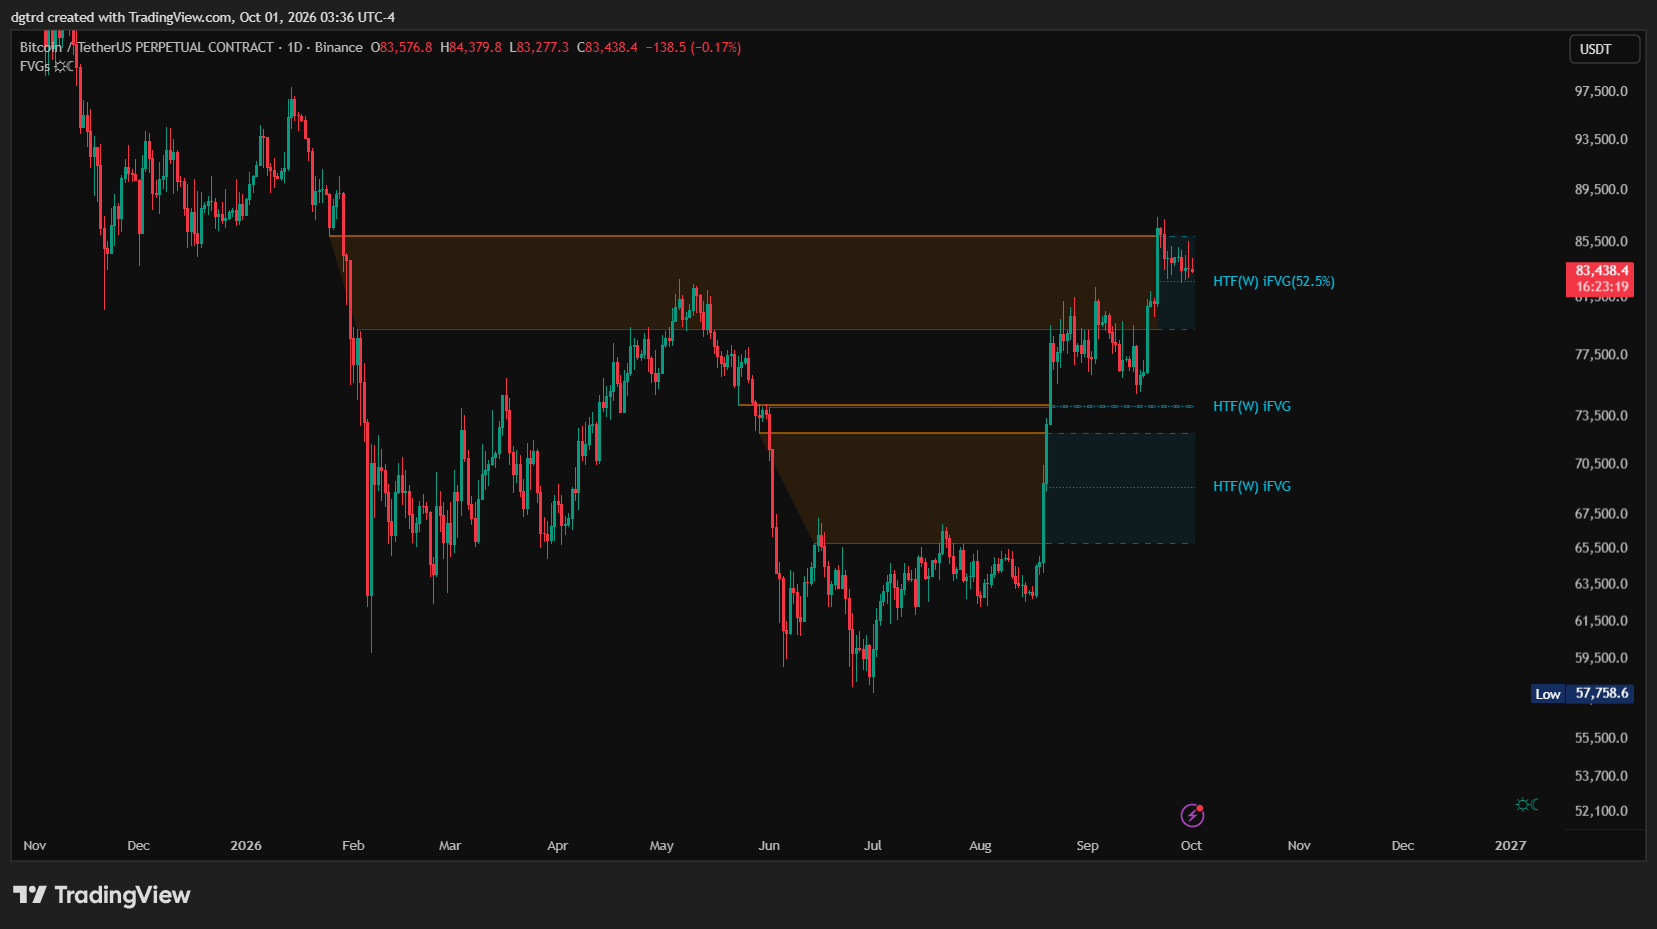
Task: Click the 89,500.0 price axis label
Action: click(1601, 189)
